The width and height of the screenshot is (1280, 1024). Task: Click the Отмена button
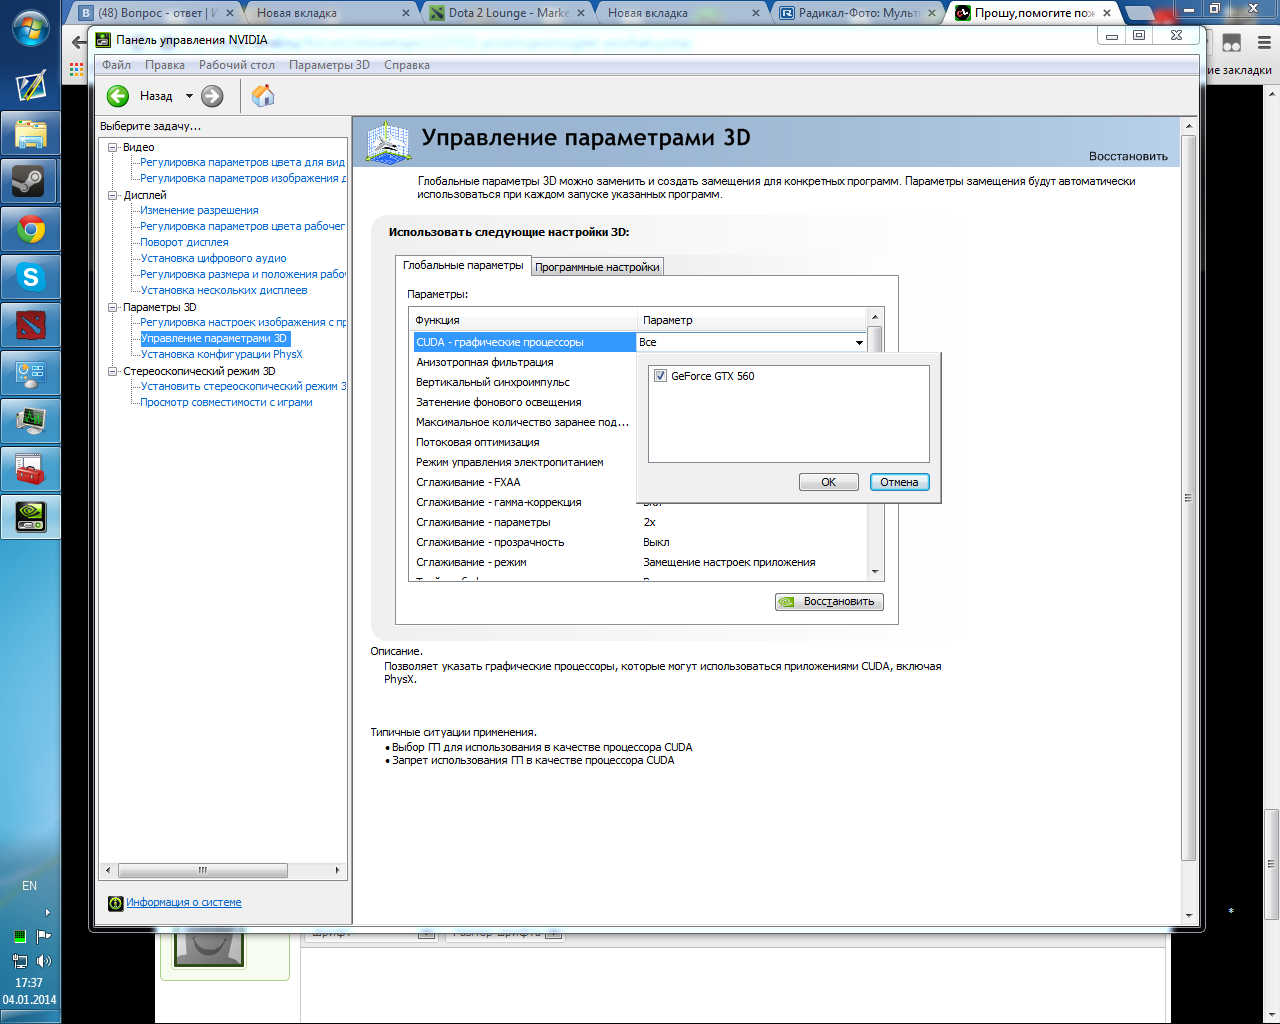[x=899, y=482]
